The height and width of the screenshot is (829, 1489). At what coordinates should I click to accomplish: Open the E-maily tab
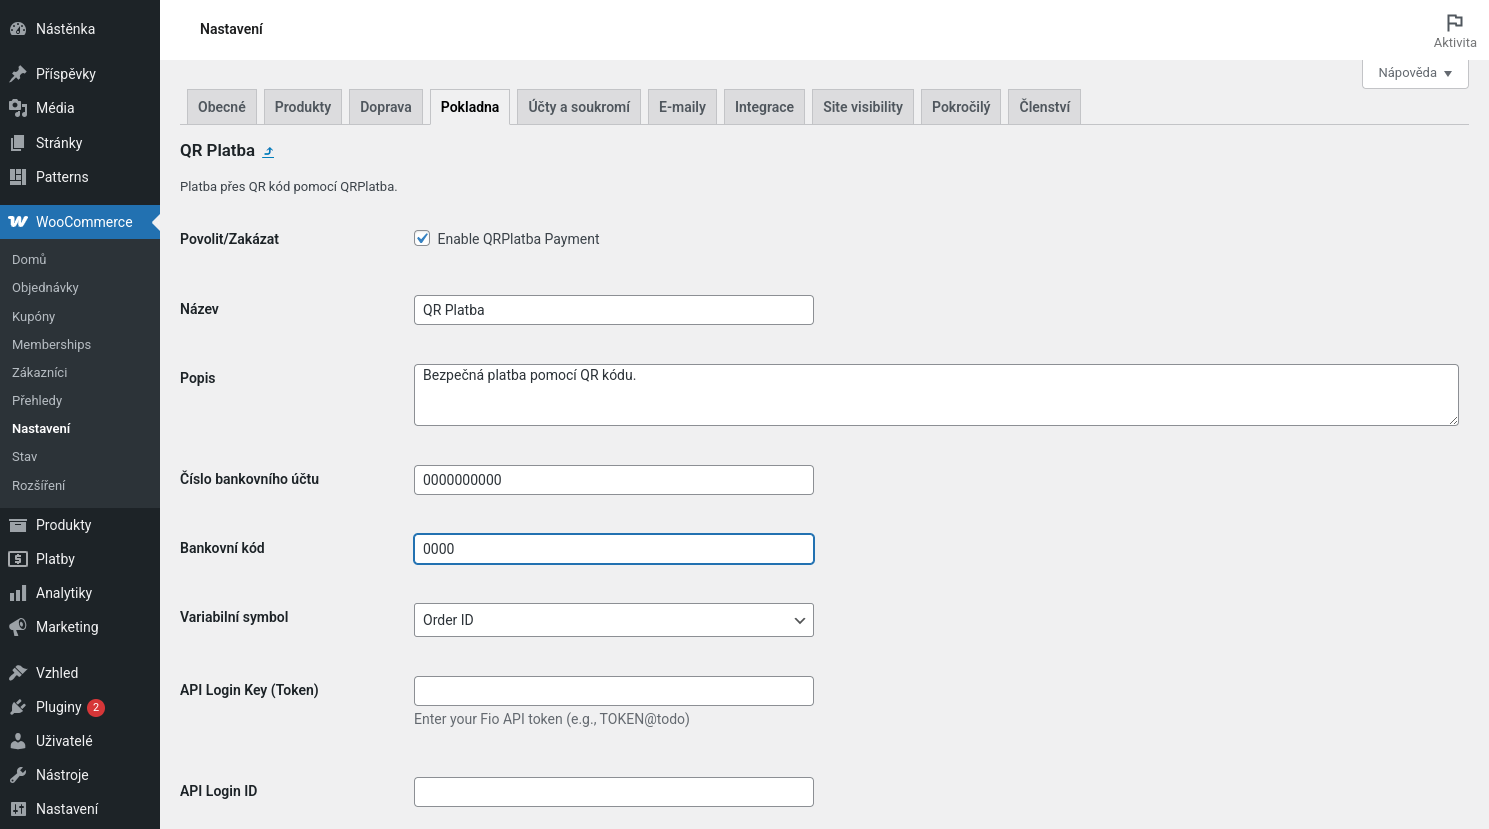click(x=682, y=107)
